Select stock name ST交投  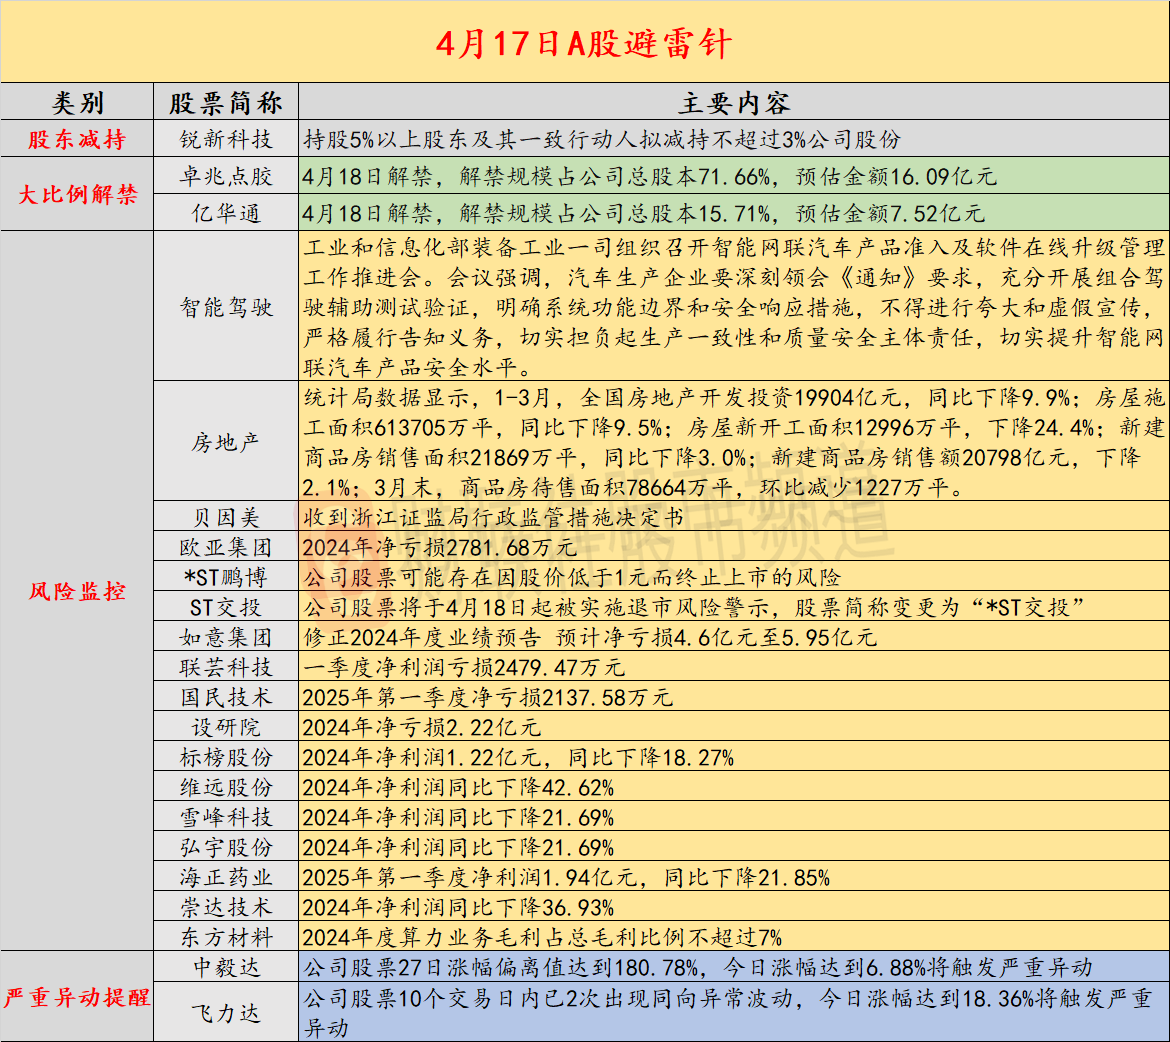[x=226, y=607]
